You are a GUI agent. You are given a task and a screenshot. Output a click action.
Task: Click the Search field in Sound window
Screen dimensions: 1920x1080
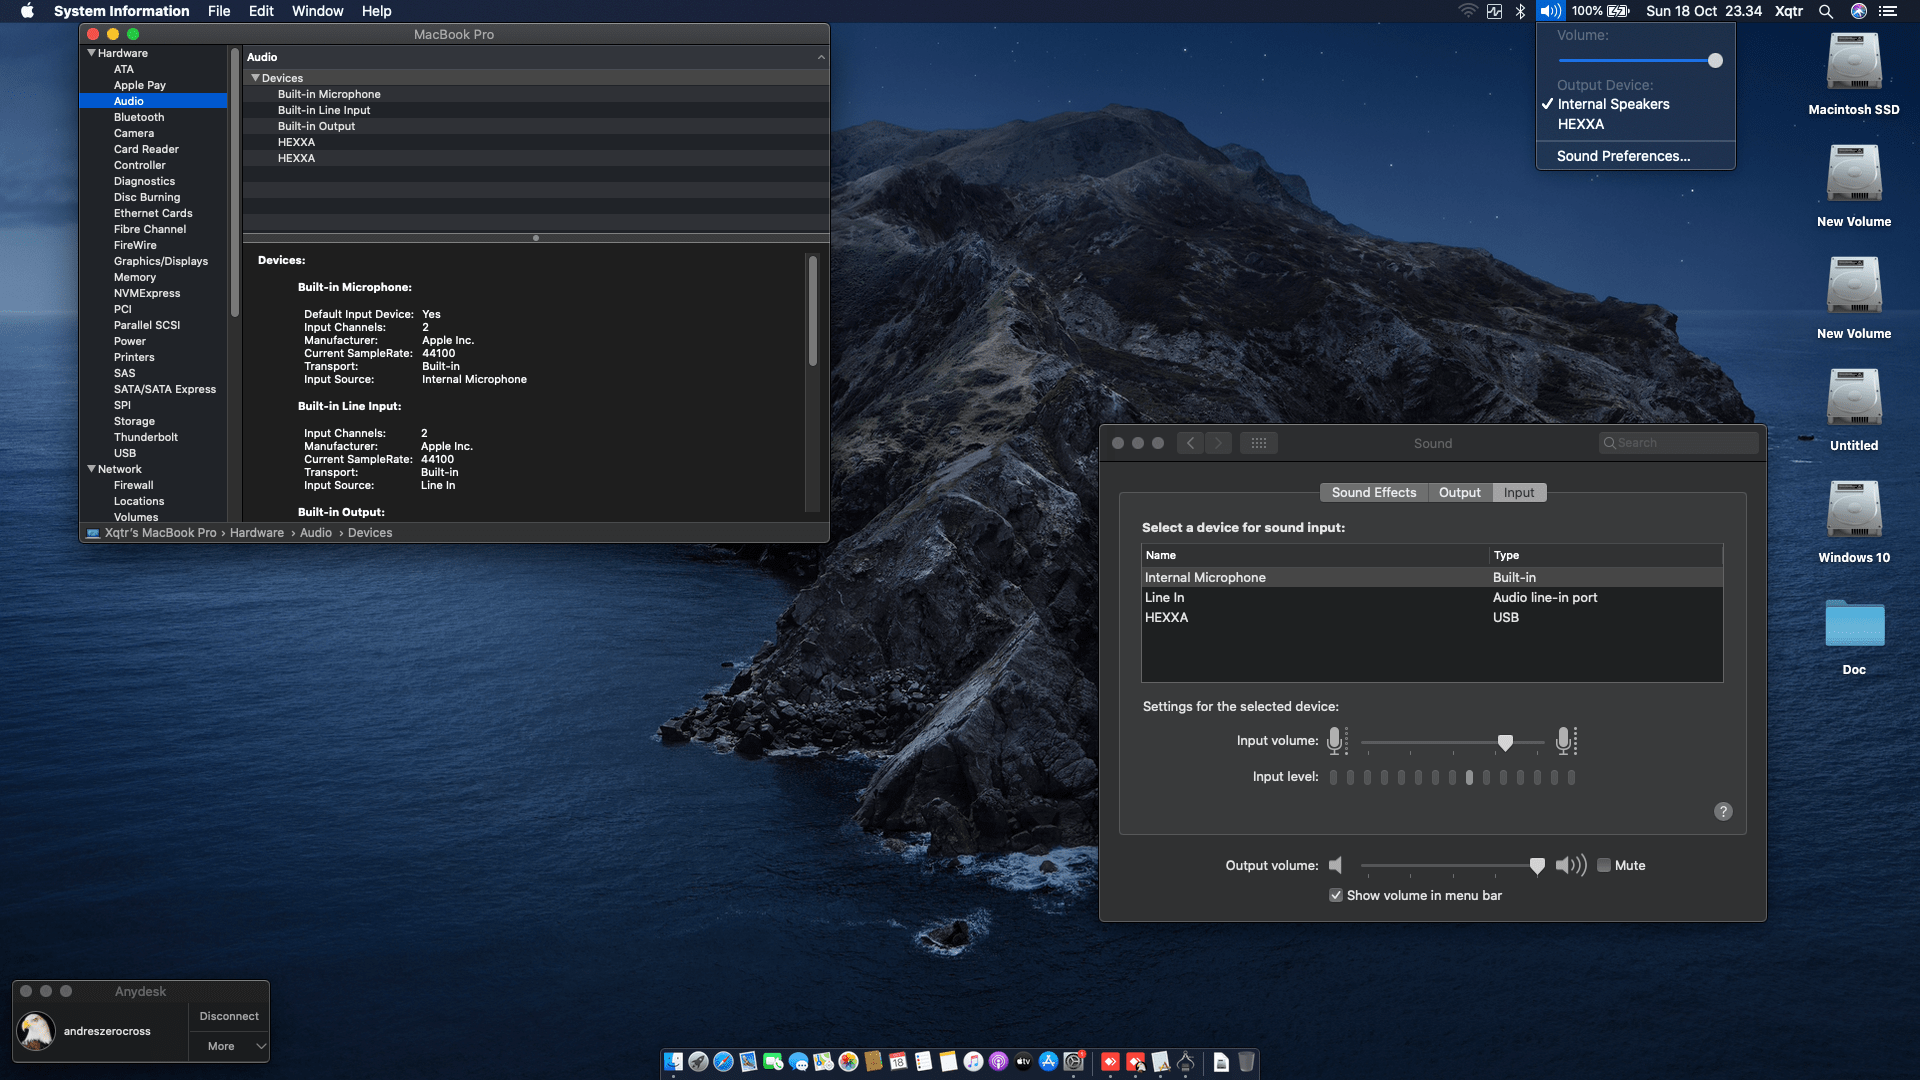coord(1678,443)
